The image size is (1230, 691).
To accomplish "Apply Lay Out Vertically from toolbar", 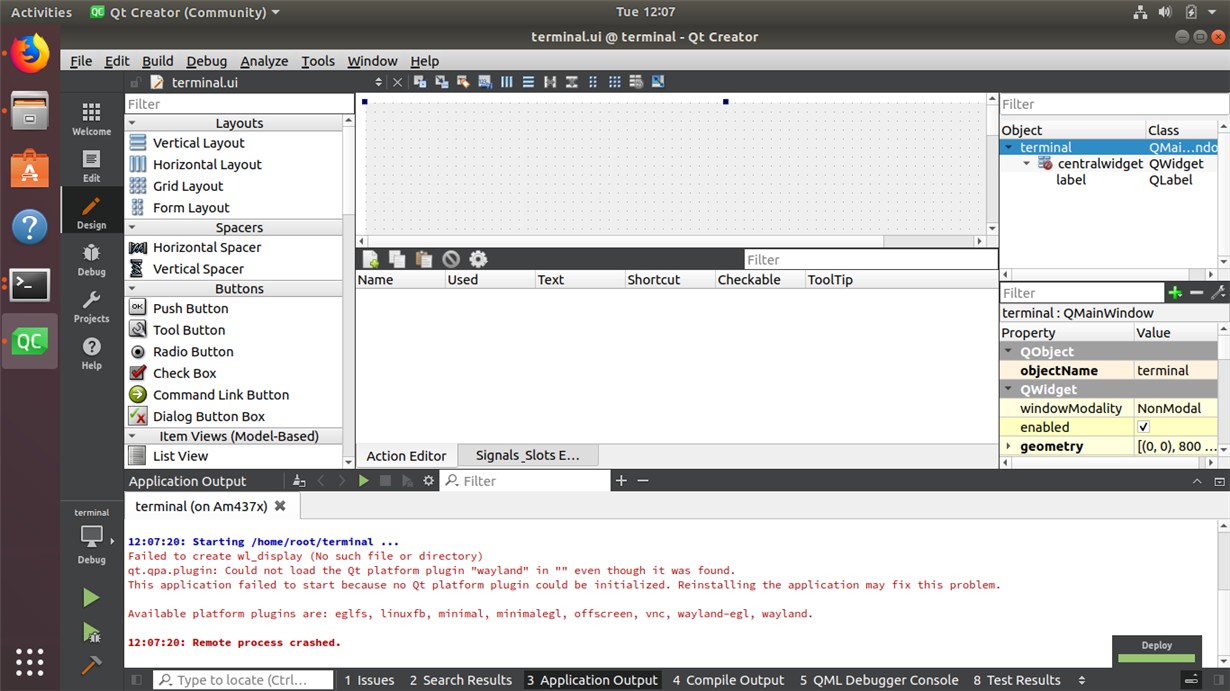I will (528, 82).
